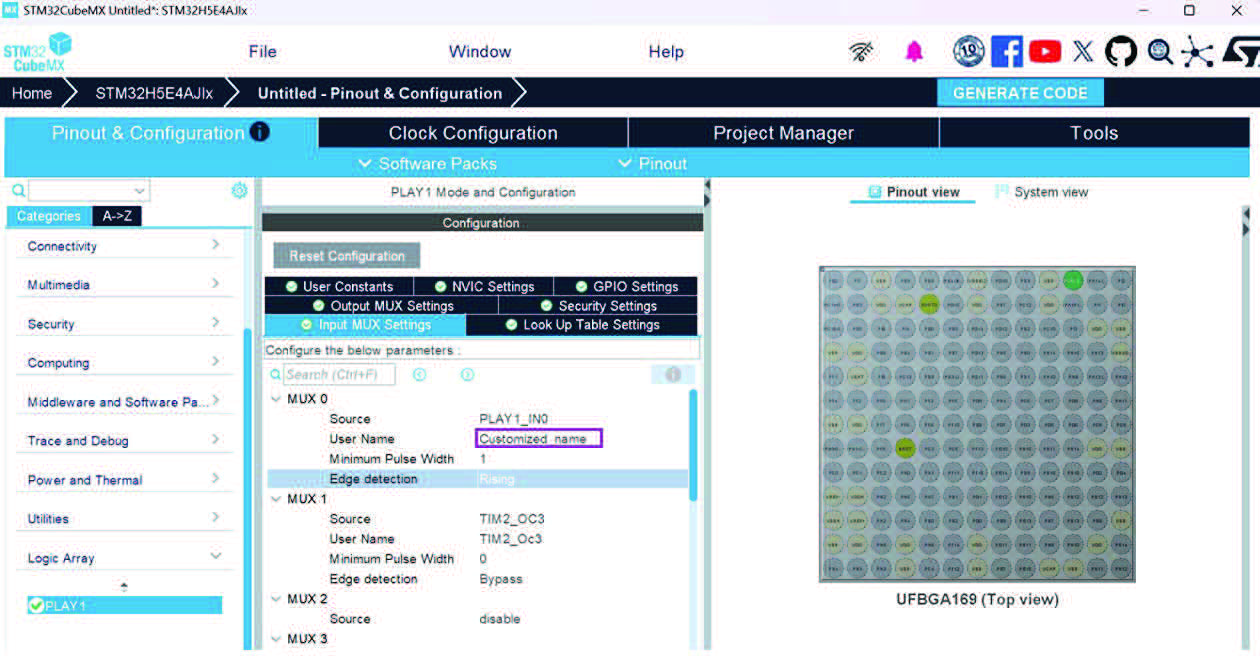Click the magnifier search globe icon
Image resolution: width=1260 pixels, height=659 pixels.
coord(1160,52)
